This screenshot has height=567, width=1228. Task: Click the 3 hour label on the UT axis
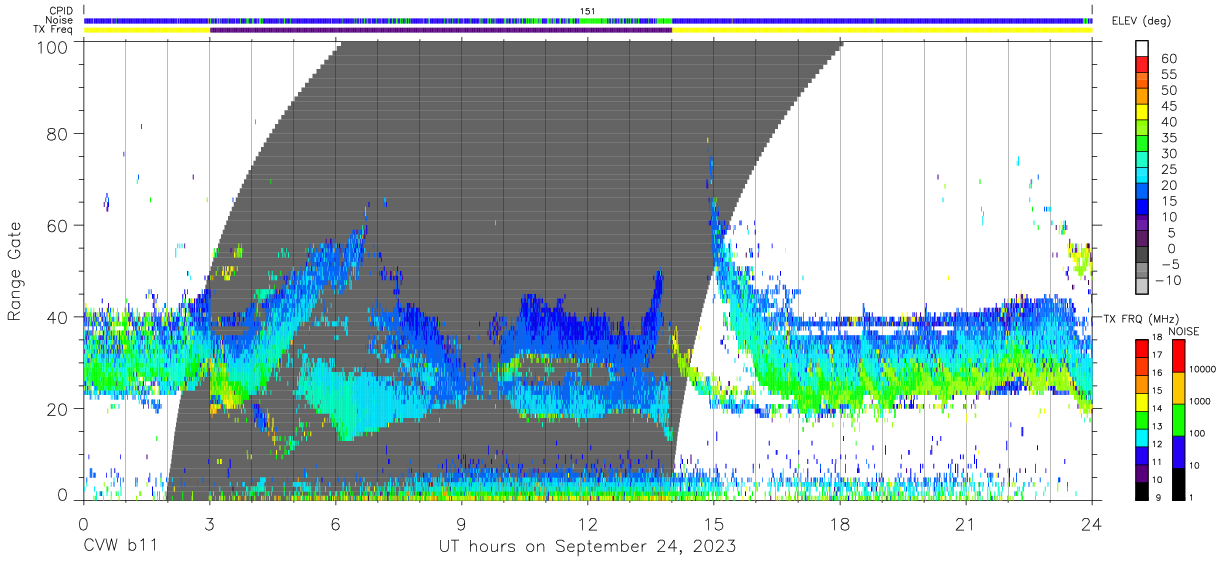pos(209,525)
